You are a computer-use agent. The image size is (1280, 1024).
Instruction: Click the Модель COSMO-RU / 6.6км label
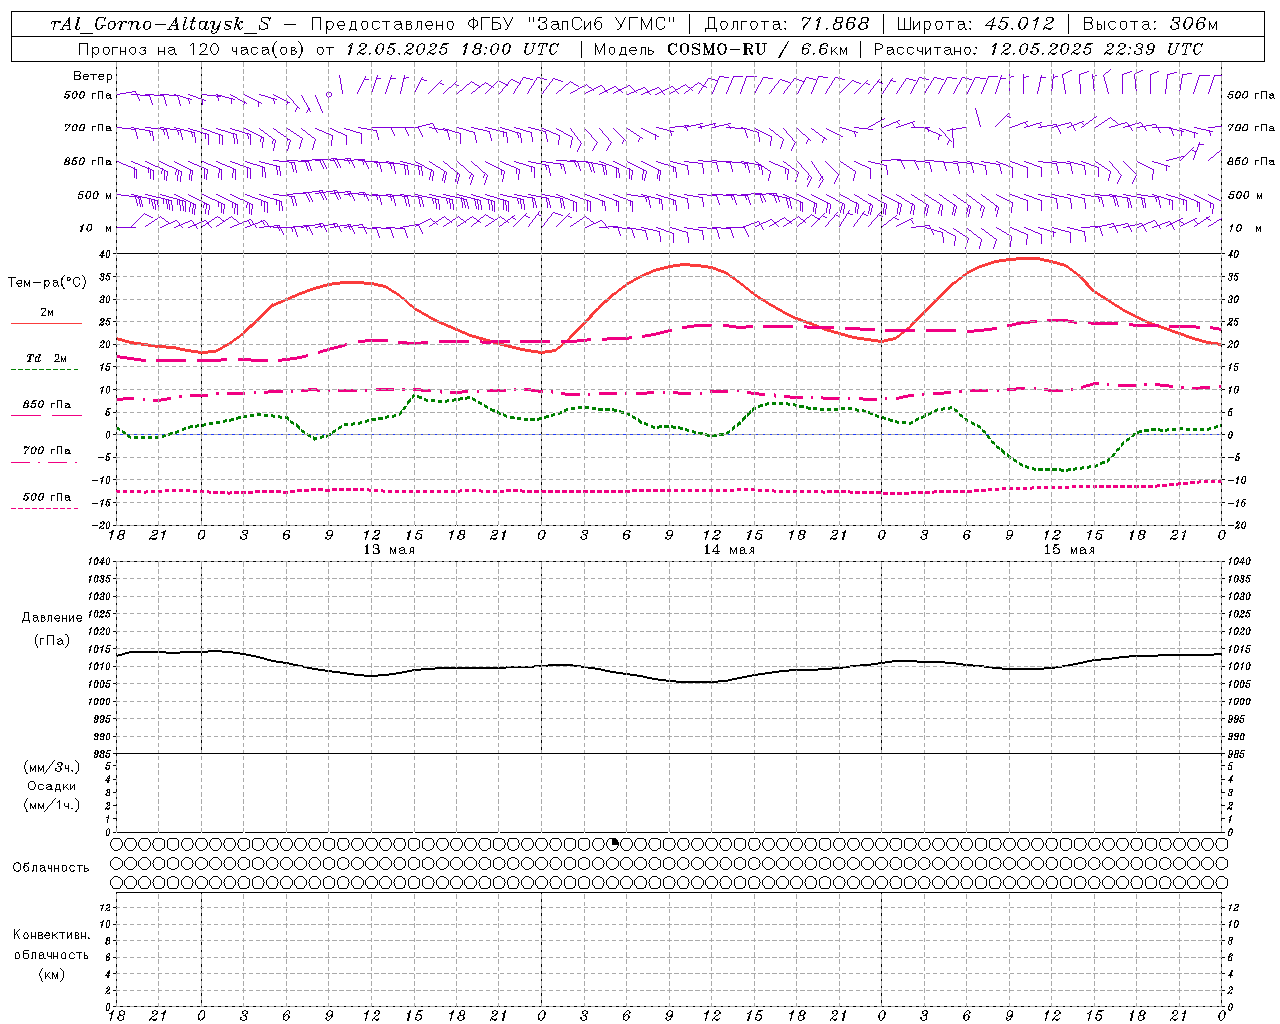721,49
